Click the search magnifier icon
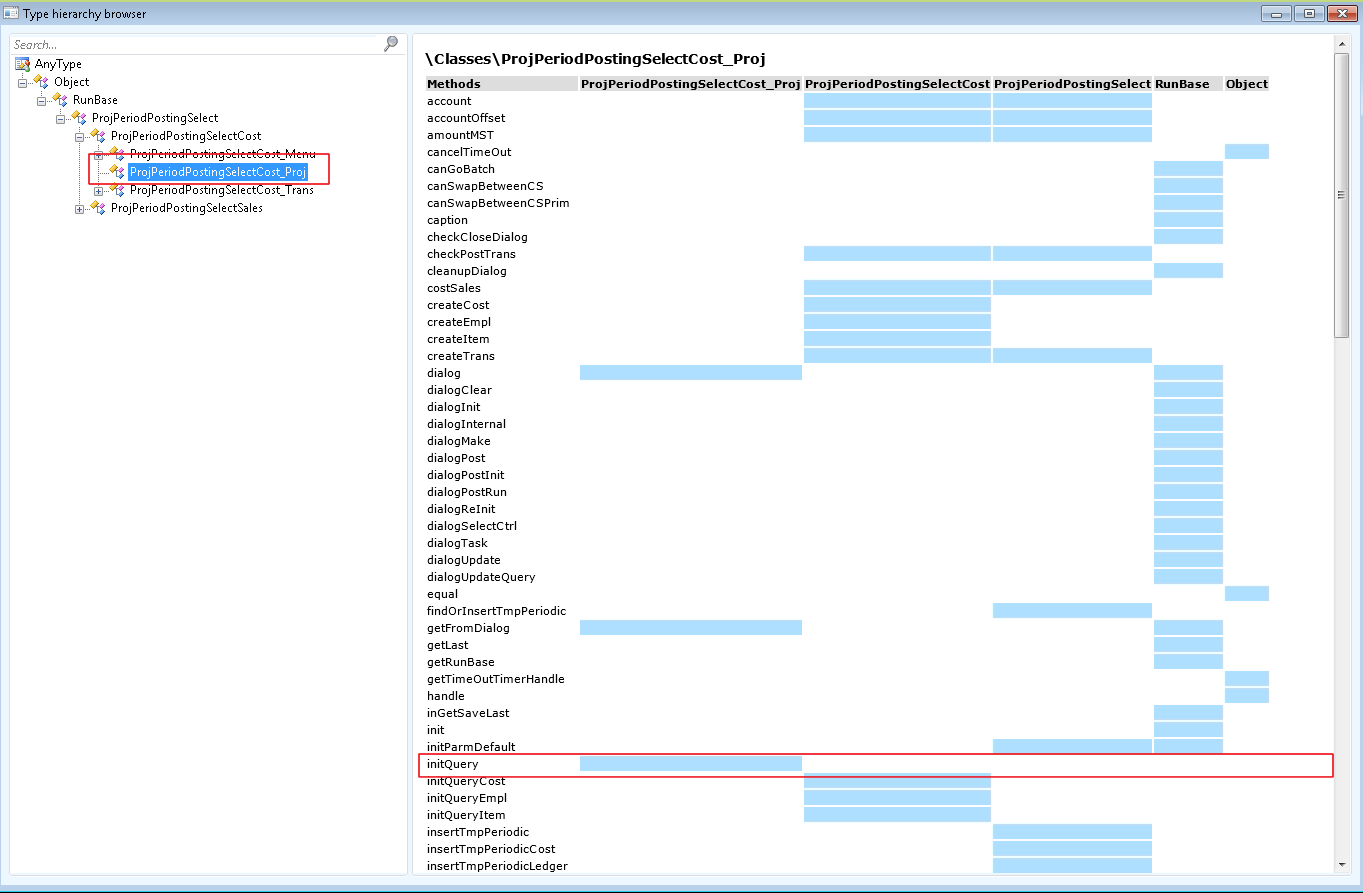 click(x=391, y=44)
